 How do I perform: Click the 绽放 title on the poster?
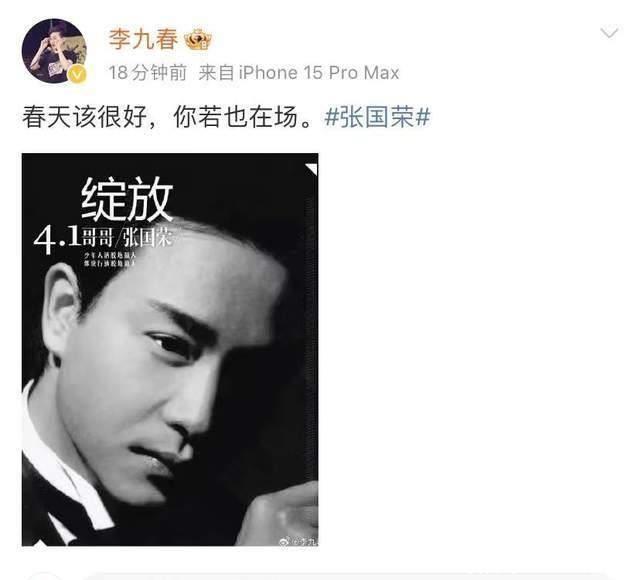point(127,199)
